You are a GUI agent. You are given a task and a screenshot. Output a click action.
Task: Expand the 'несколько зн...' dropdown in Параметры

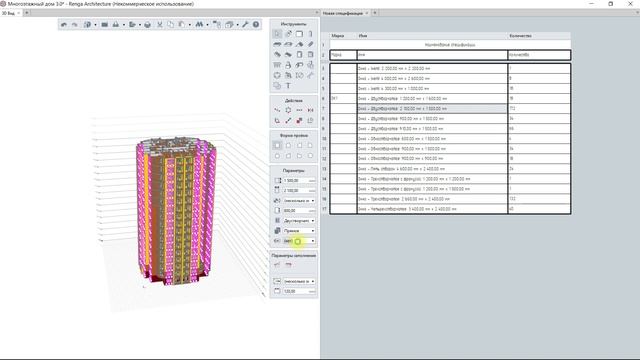tap(313, 201)
